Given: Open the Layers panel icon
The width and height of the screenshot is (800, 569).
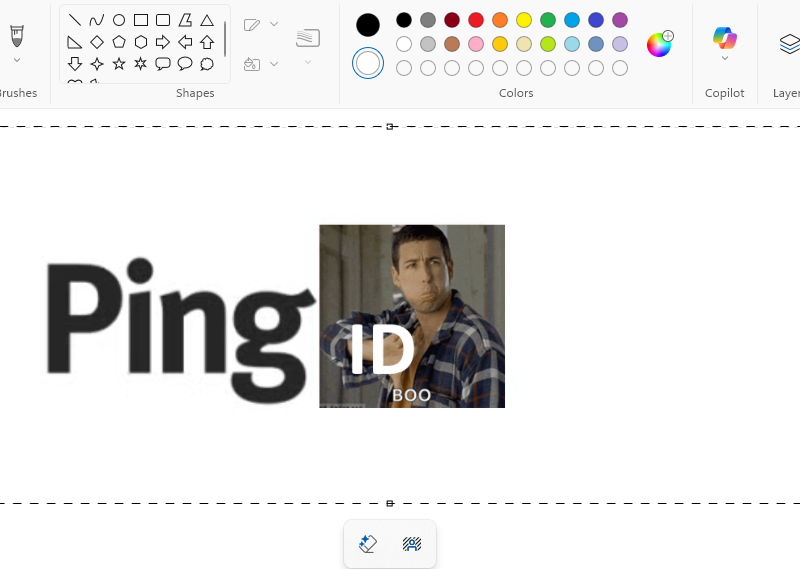Looking at the screenshot, I should [789, 43].
